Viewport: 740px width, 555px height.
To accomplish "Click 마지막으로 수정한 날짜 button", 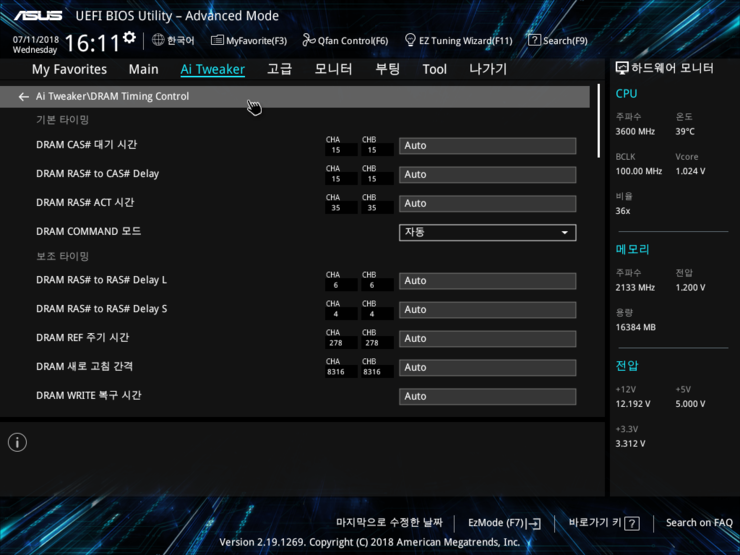I will coord(389,522).
